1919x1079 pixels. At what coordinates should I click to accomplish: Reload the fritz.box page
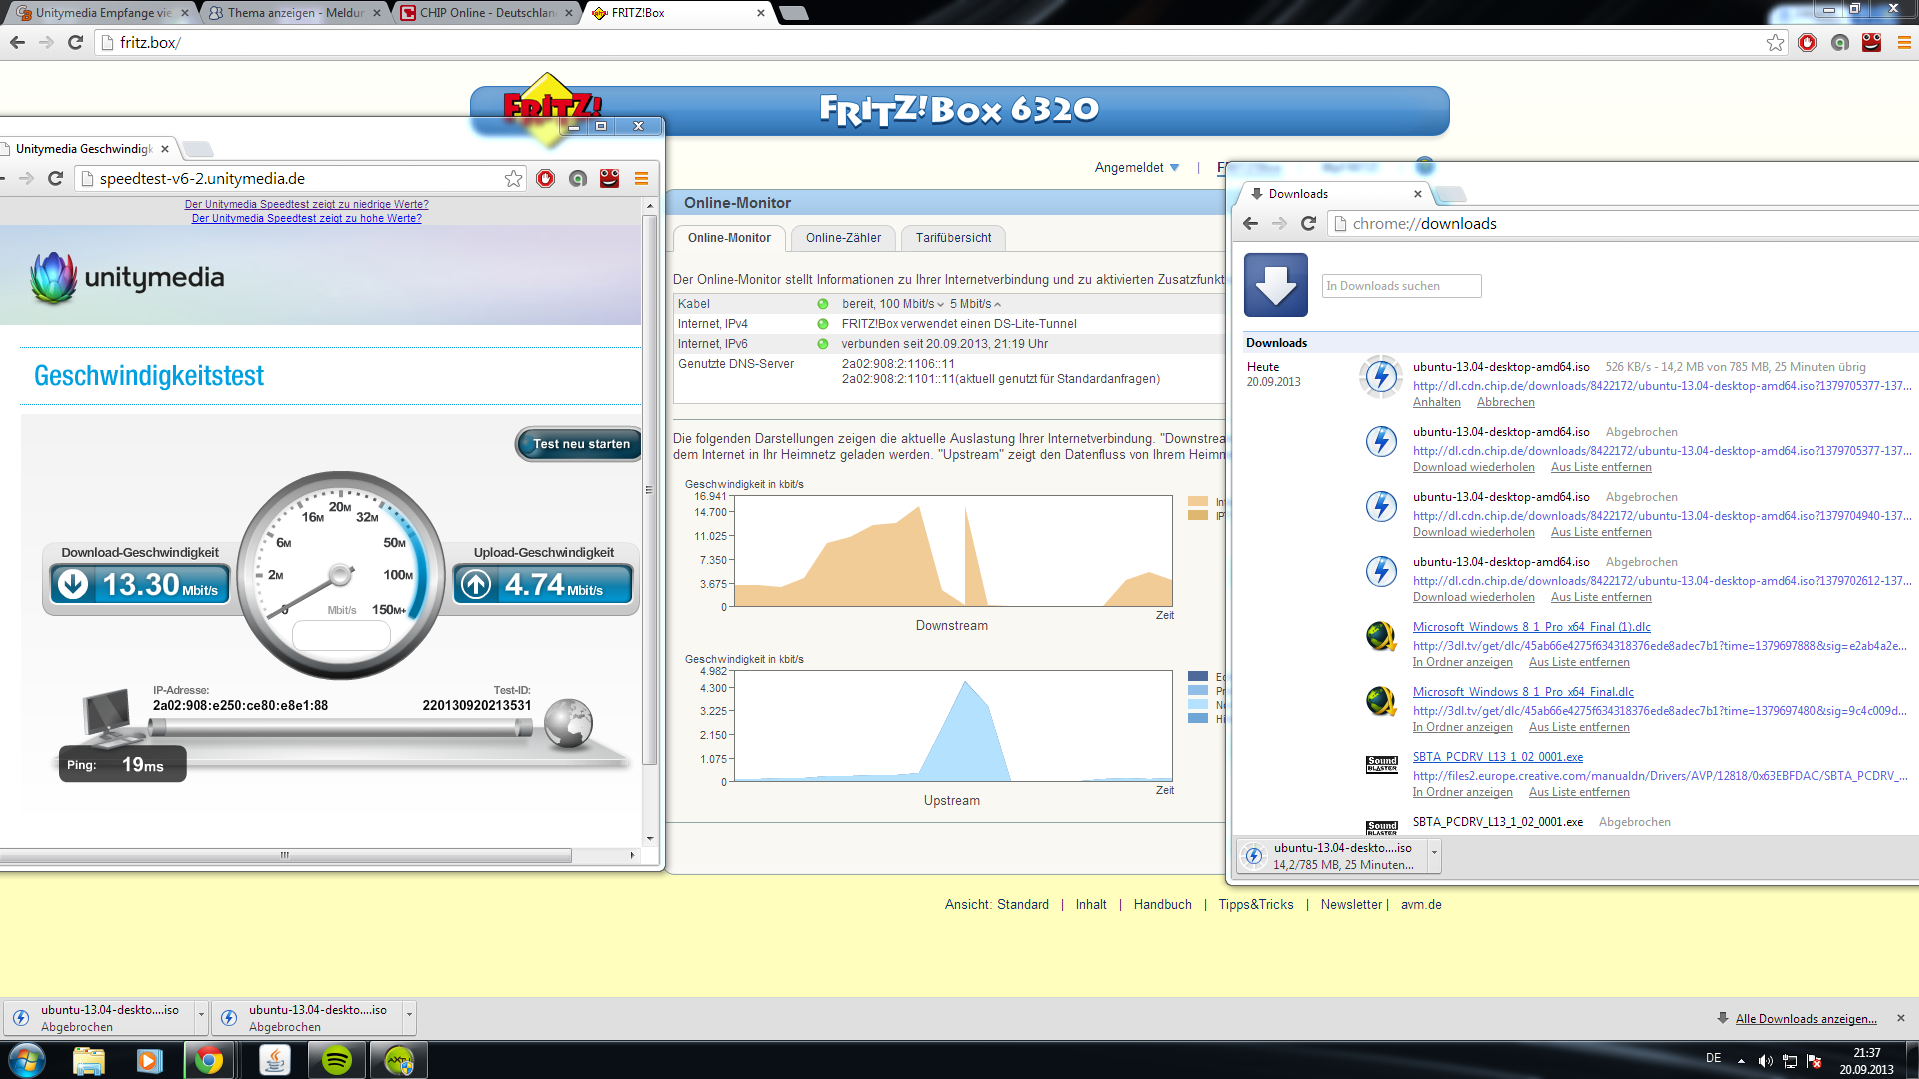75,42
